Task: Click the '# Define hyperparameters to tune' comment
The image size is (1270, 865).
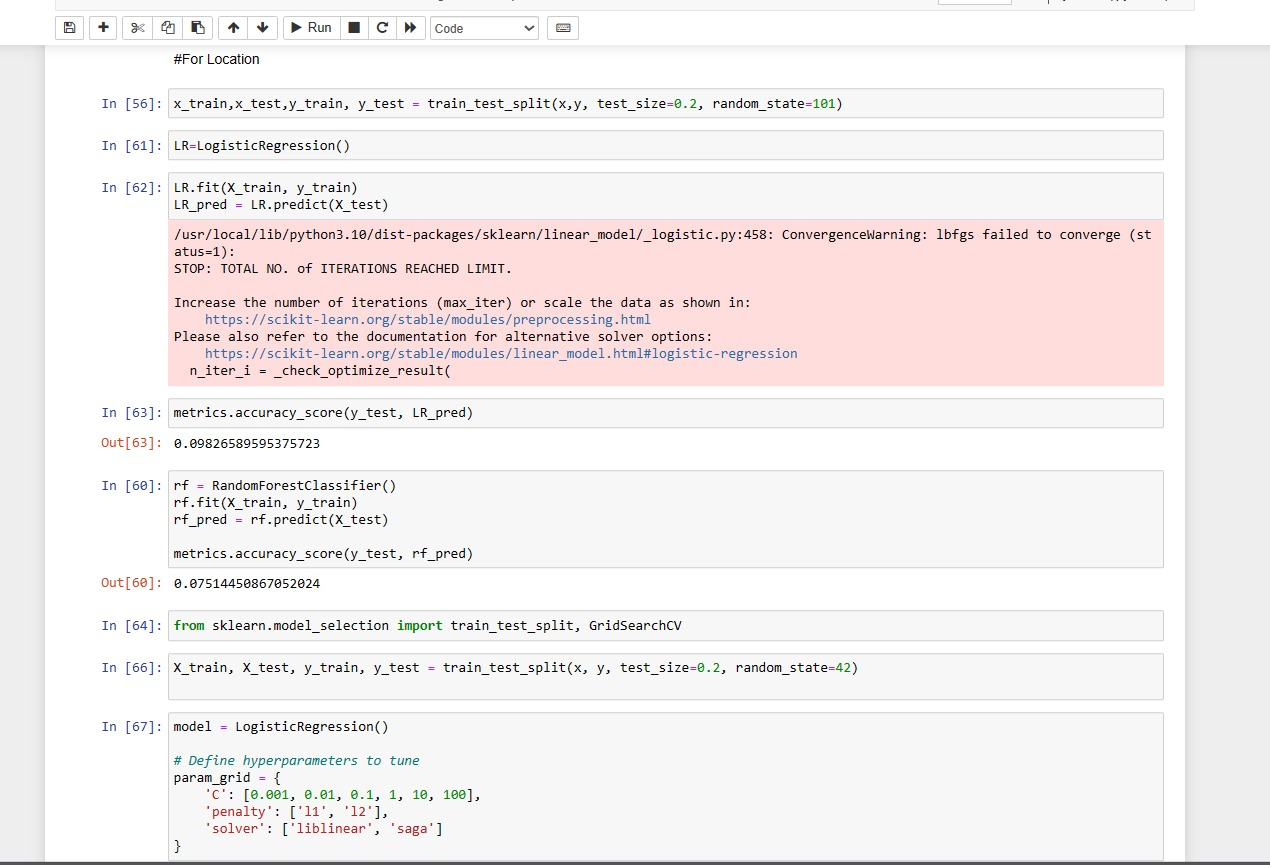Action: pos(297,761)
